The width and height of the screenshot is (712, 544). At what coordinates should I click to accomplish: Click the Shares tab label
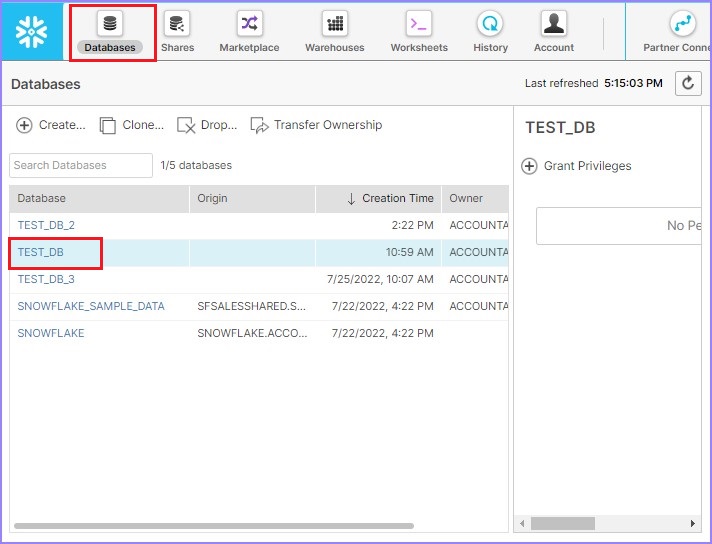(x=178, y=47)
